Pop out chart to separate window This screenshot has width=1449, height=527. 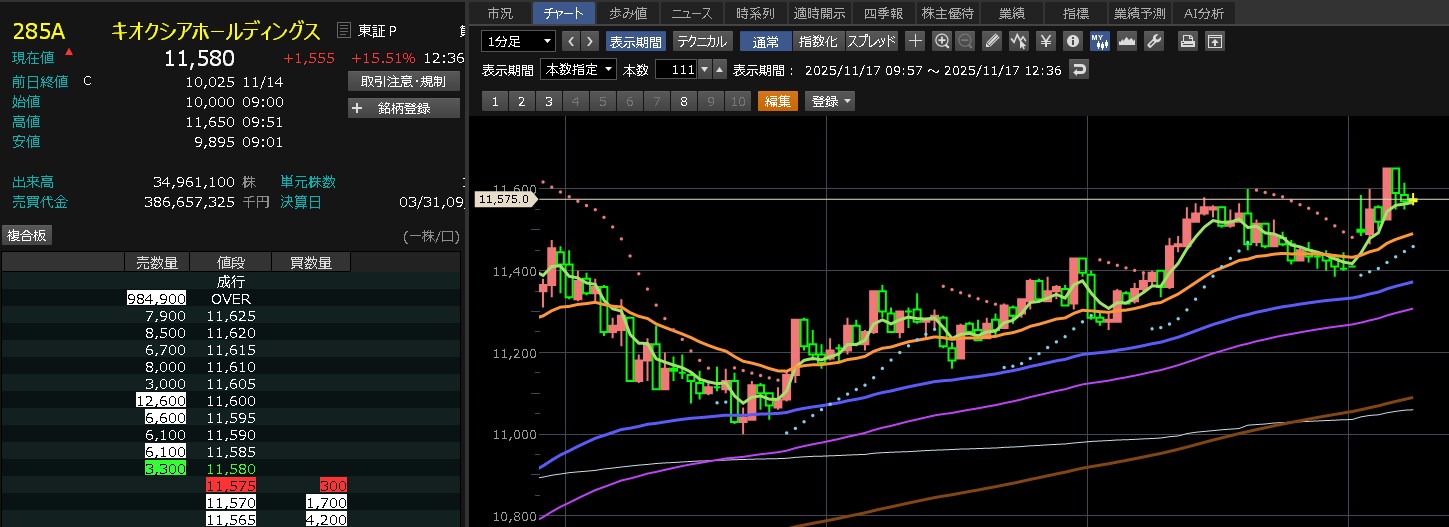point(1214,41)
